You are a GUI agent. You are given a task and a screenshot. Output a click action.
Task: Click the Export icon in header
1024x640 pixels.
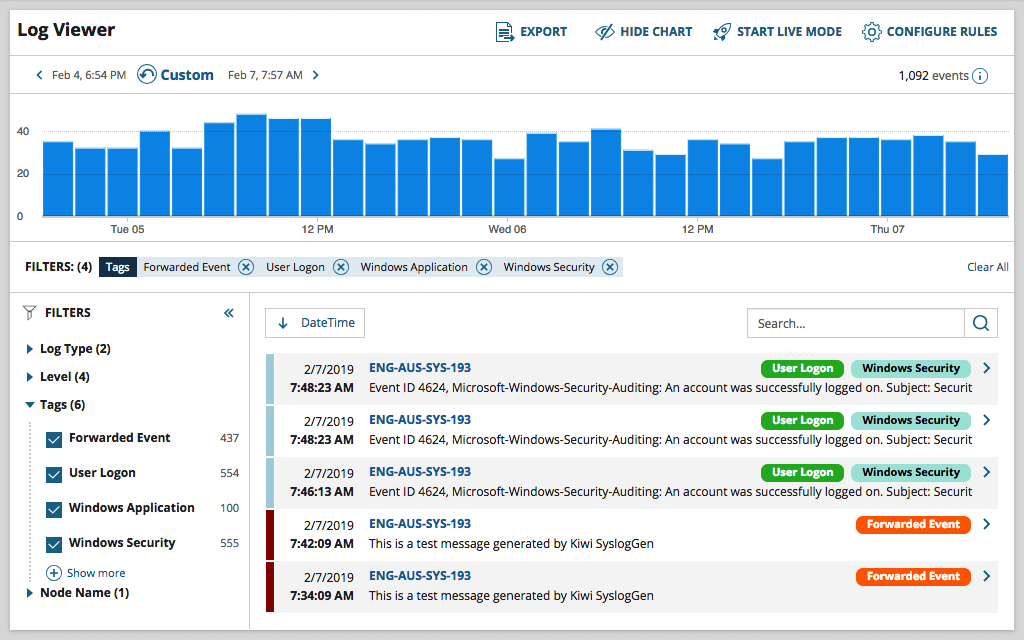505,32
